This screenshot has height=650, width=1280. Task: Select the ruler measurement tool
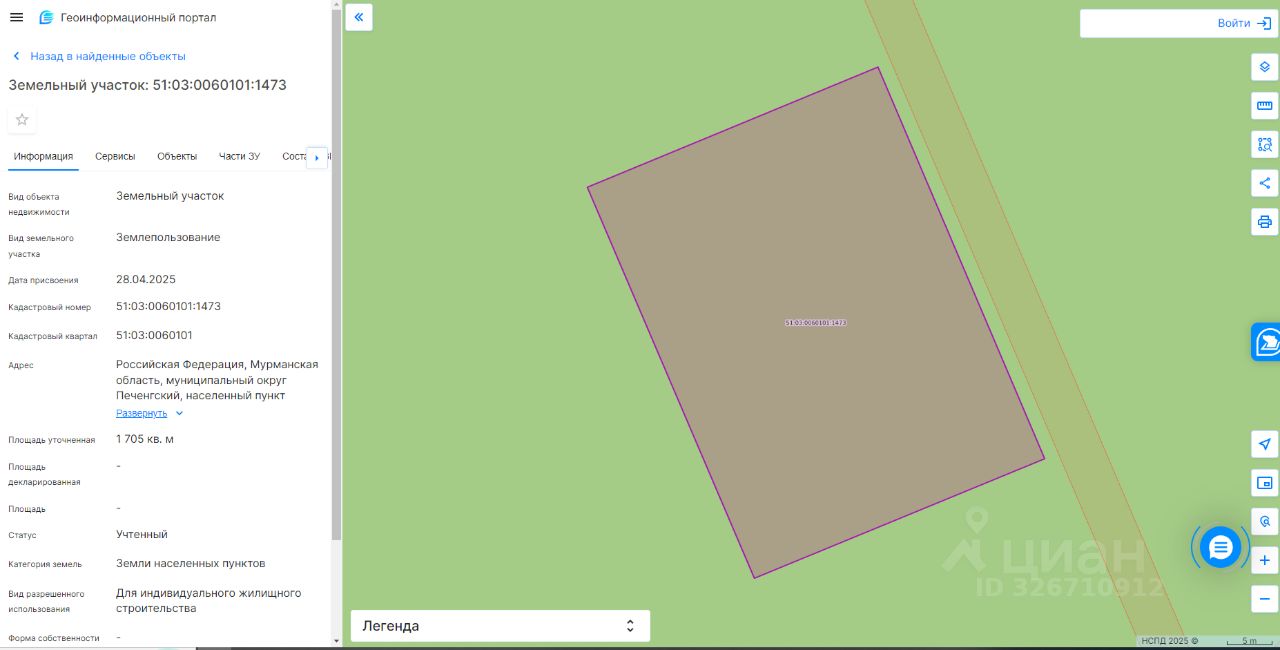(x=1264, y=106)
